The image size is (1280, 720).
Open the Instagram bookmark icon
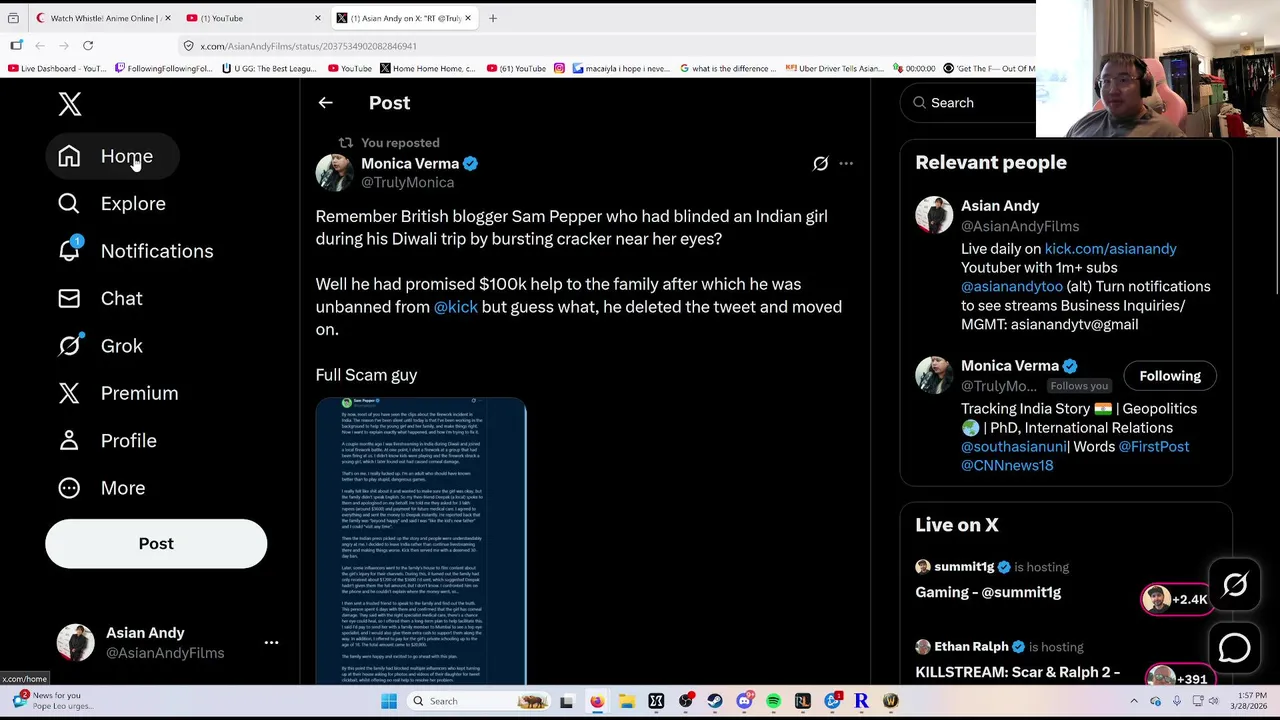pos(559,69)
